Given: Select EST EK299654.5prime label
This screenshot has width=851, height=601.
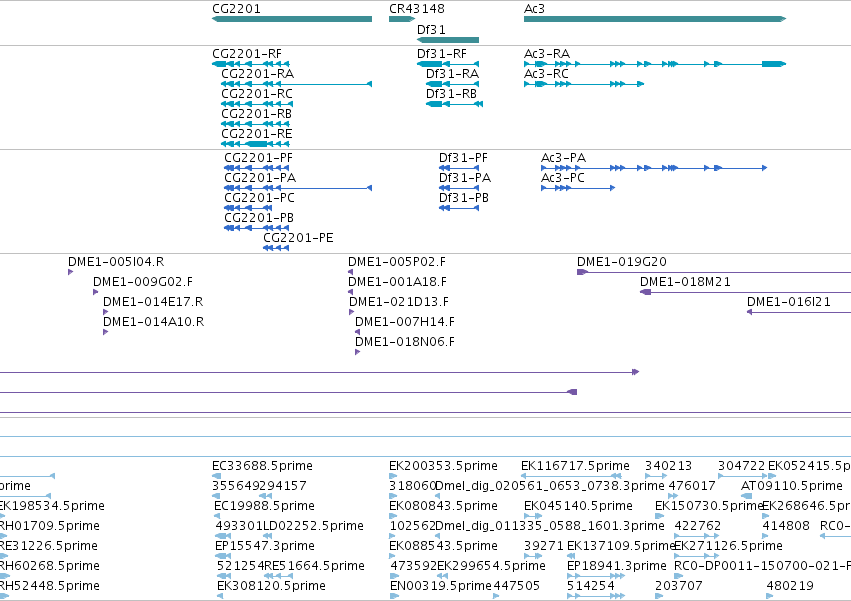Looking at the screenshot, I should click(x=491, y=567).
